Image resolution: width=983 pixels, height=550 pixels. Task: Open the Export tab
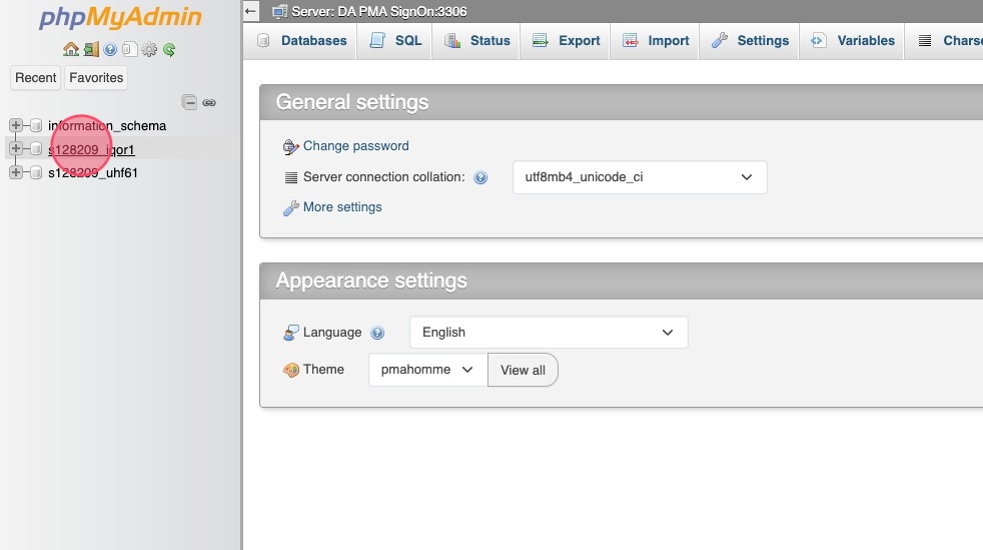[x=566, y=41]
